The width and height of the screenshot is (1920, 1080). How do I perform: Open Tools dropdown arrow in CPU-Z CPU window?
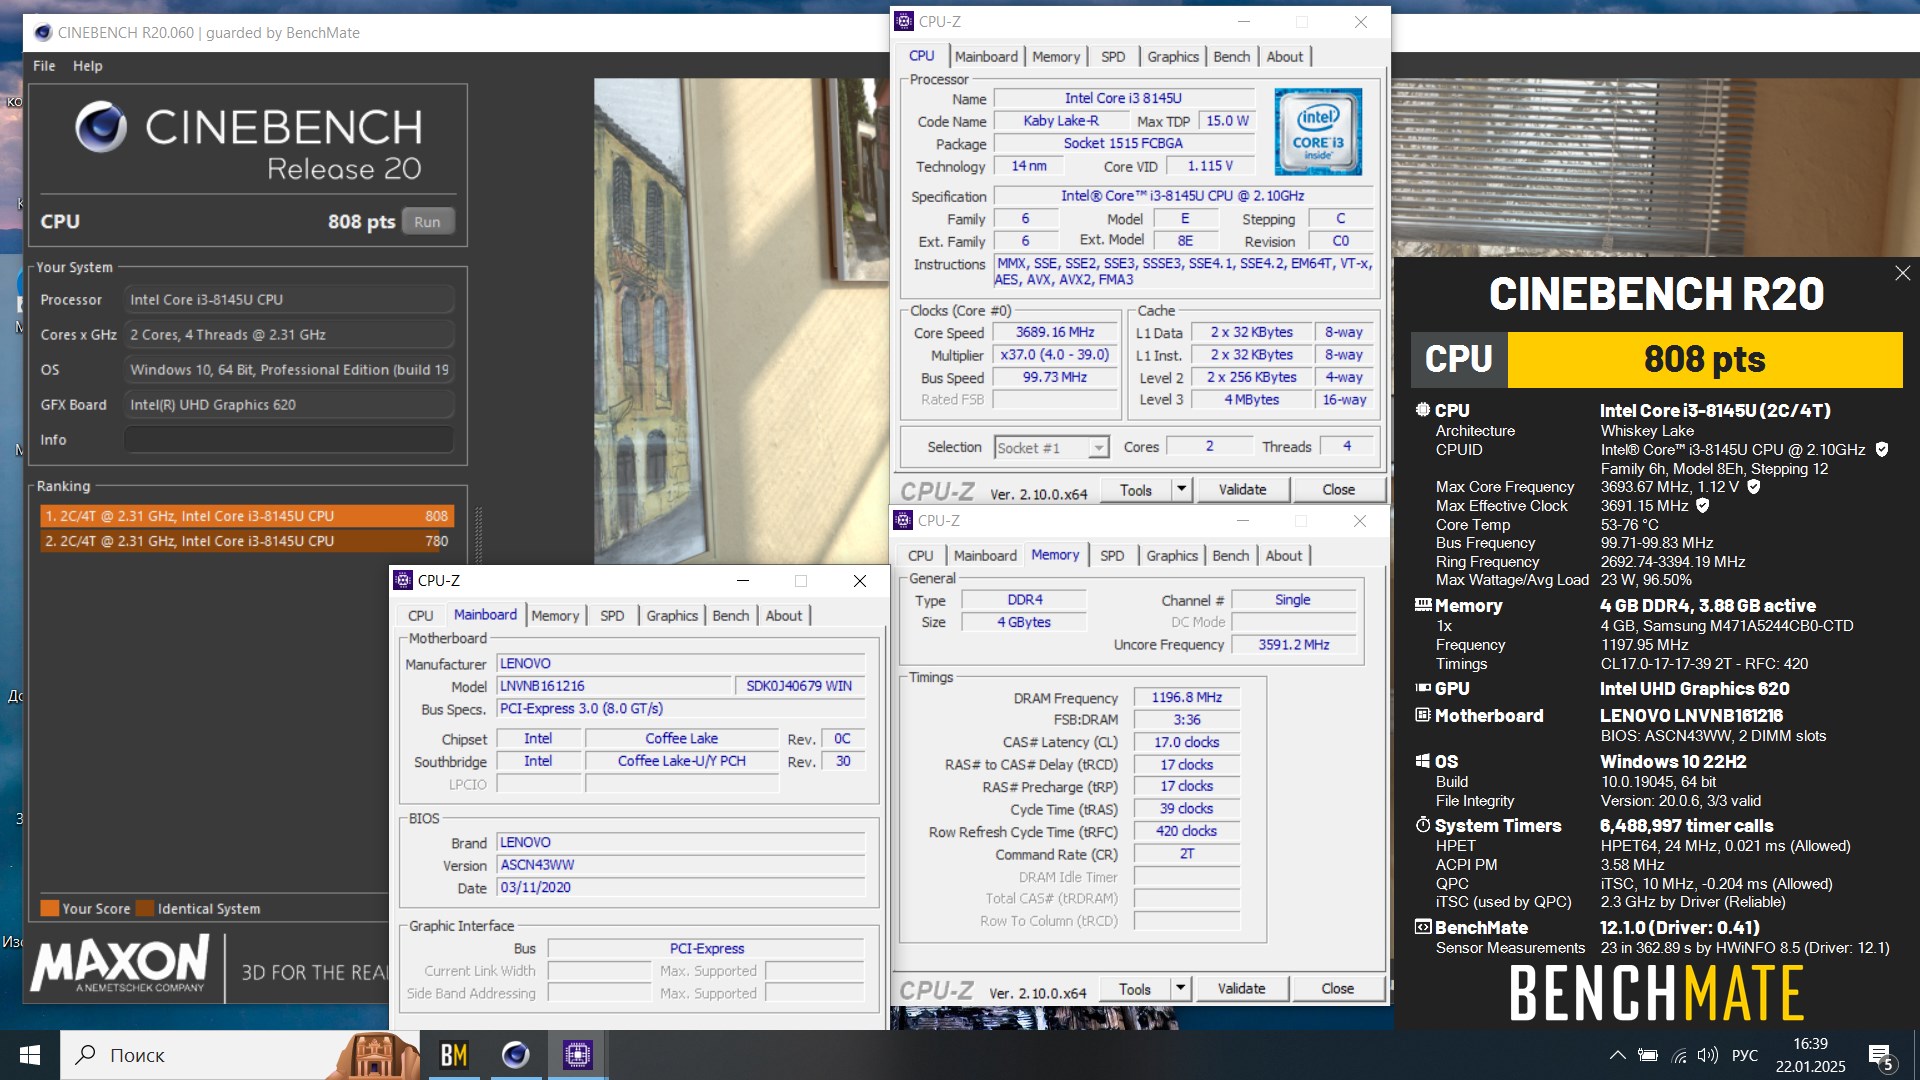1181,489
